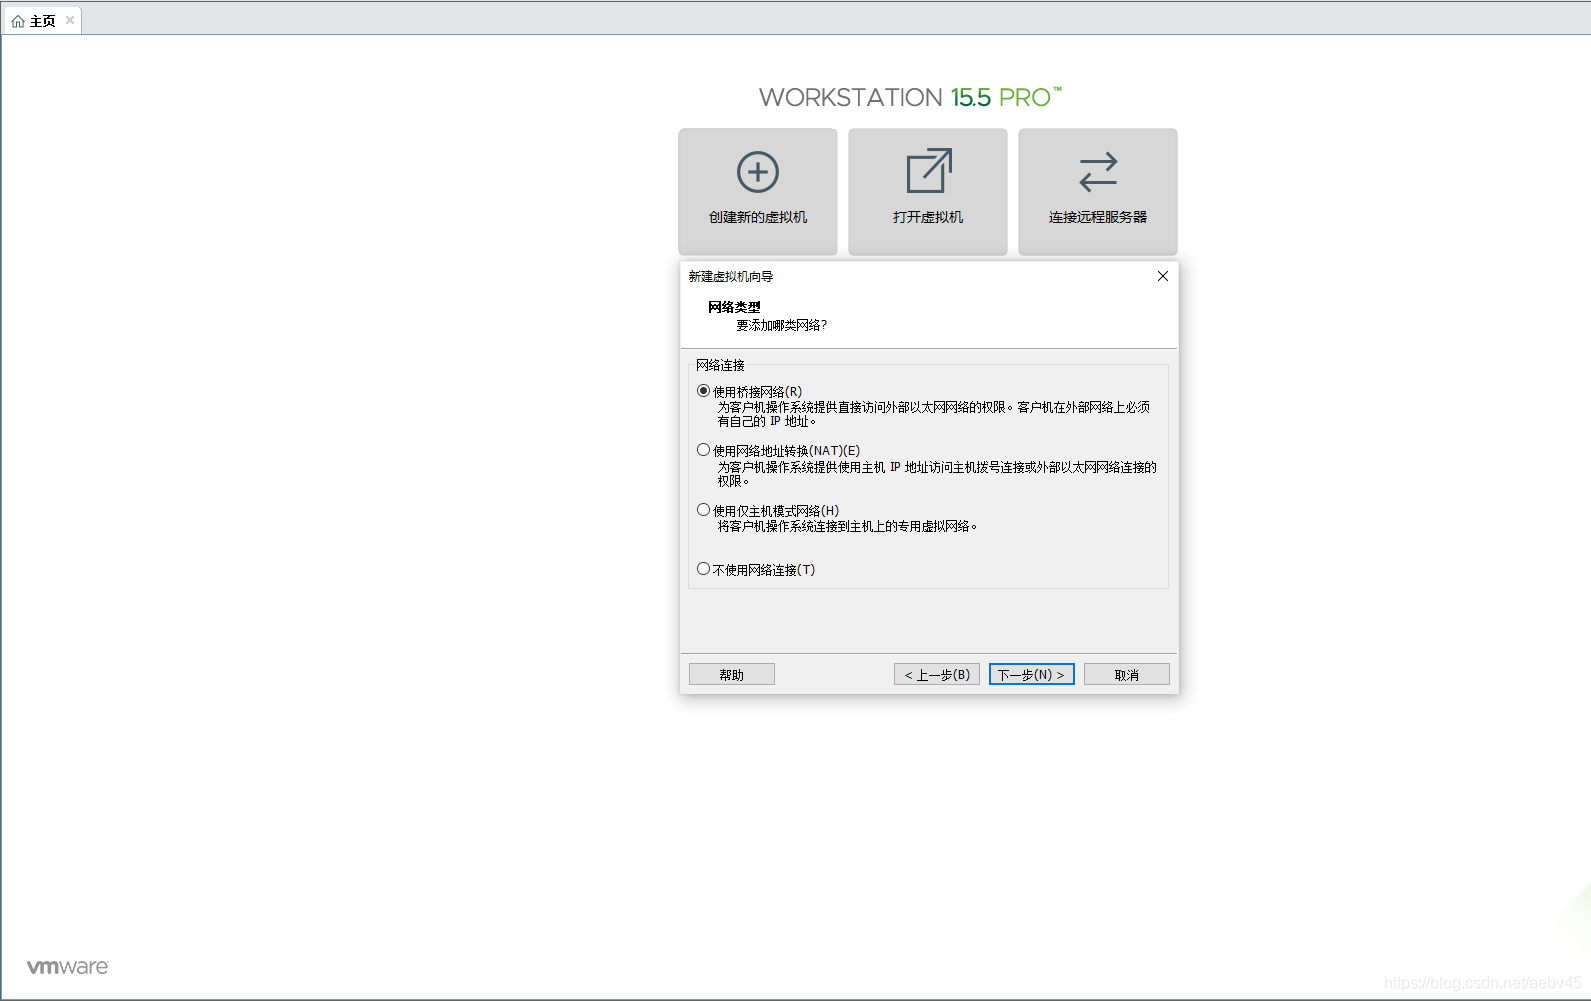Click the open virtual machine icon

point(929,171)
